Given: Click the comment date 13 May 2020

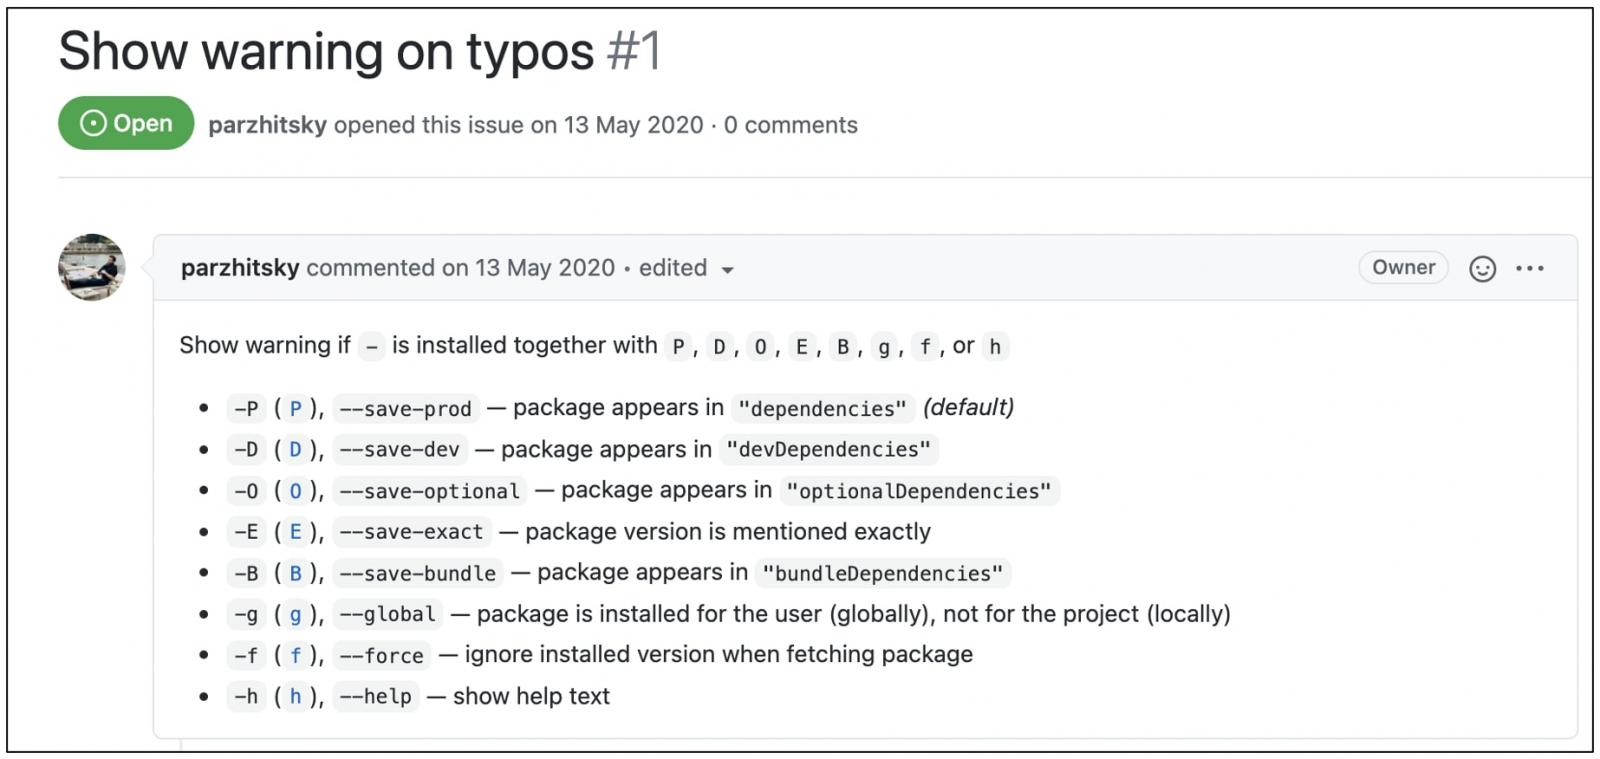Looking at the screenshot, I should (x=545, y=268).
